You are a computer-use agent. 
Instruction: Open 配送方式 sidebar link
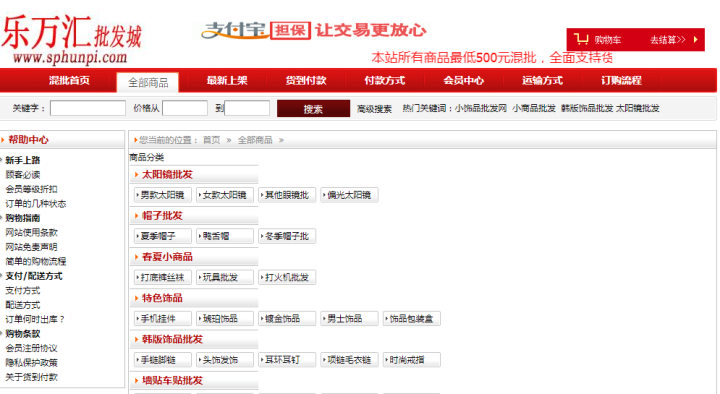[22, 305]
